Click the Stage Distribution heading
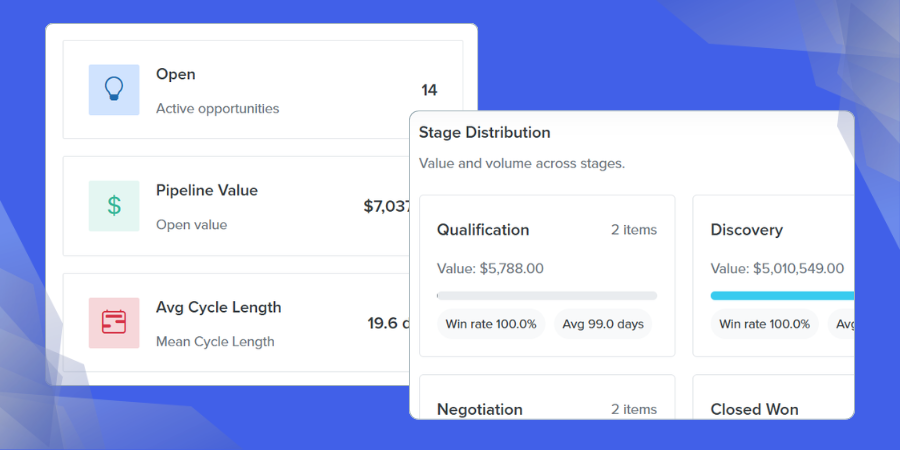The width and height of the screenshot is (900, 450). coord(484,133)
